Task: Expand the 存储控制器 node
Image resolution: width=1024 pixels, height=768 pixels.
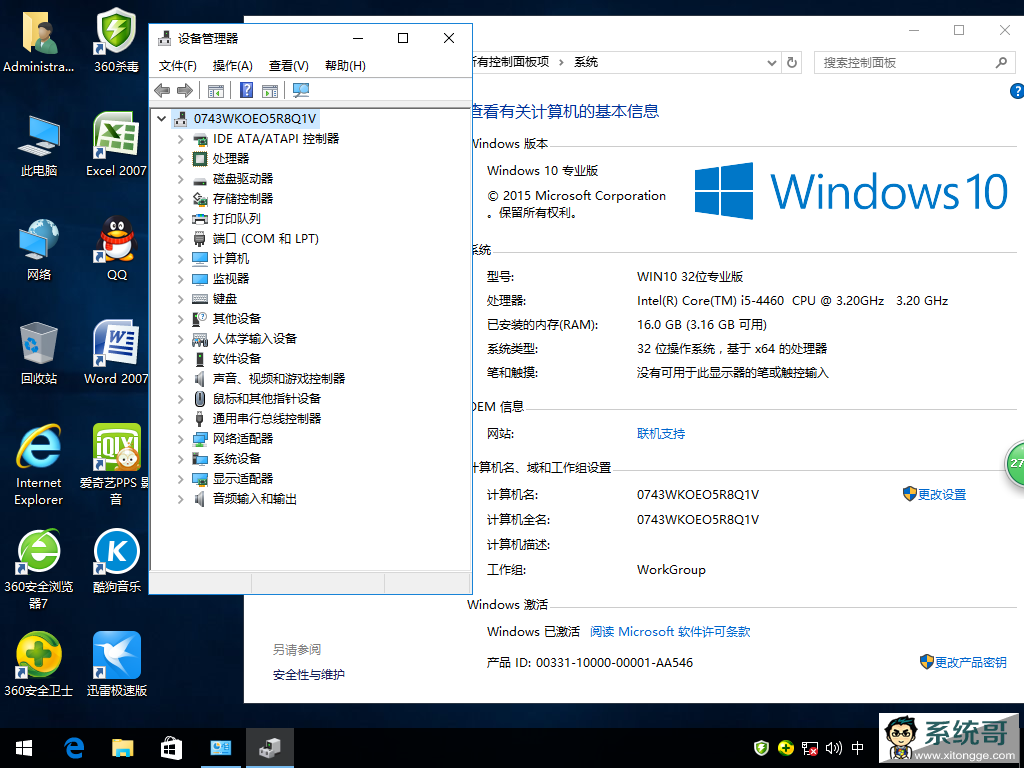Action: pos(180,199)
